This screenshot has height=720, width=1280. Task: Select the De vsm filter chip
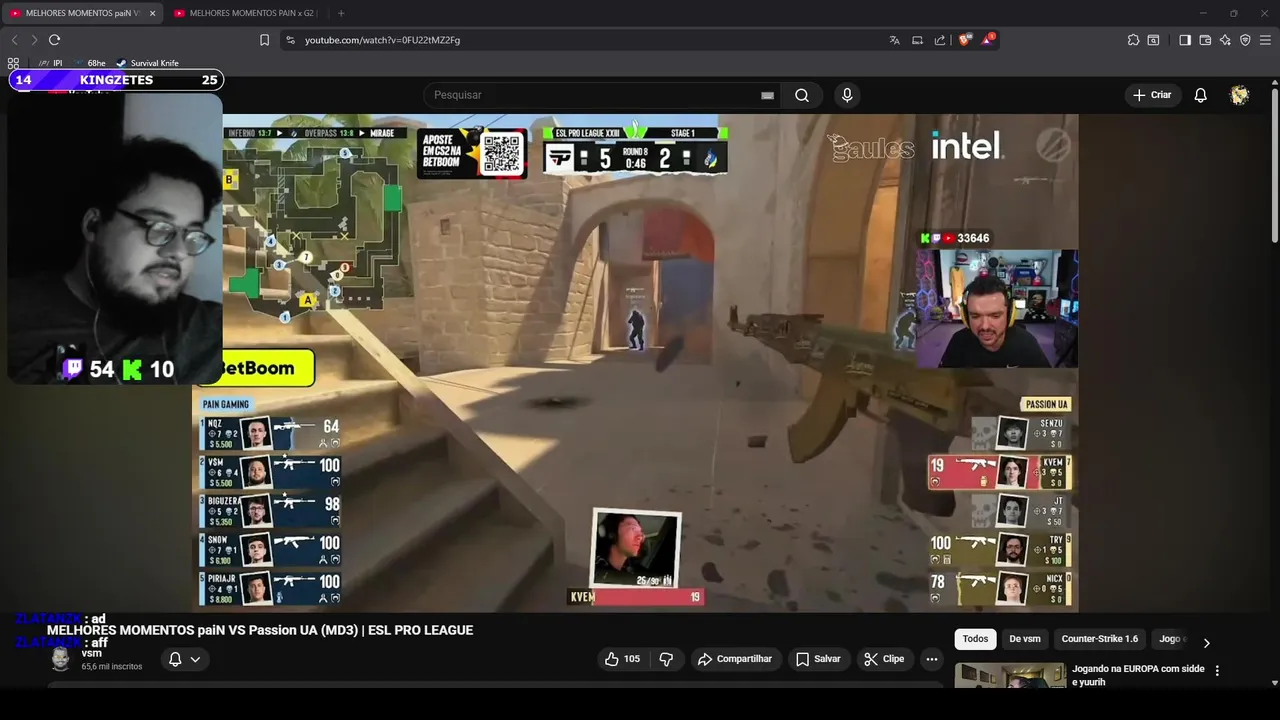pos(1025,639)
